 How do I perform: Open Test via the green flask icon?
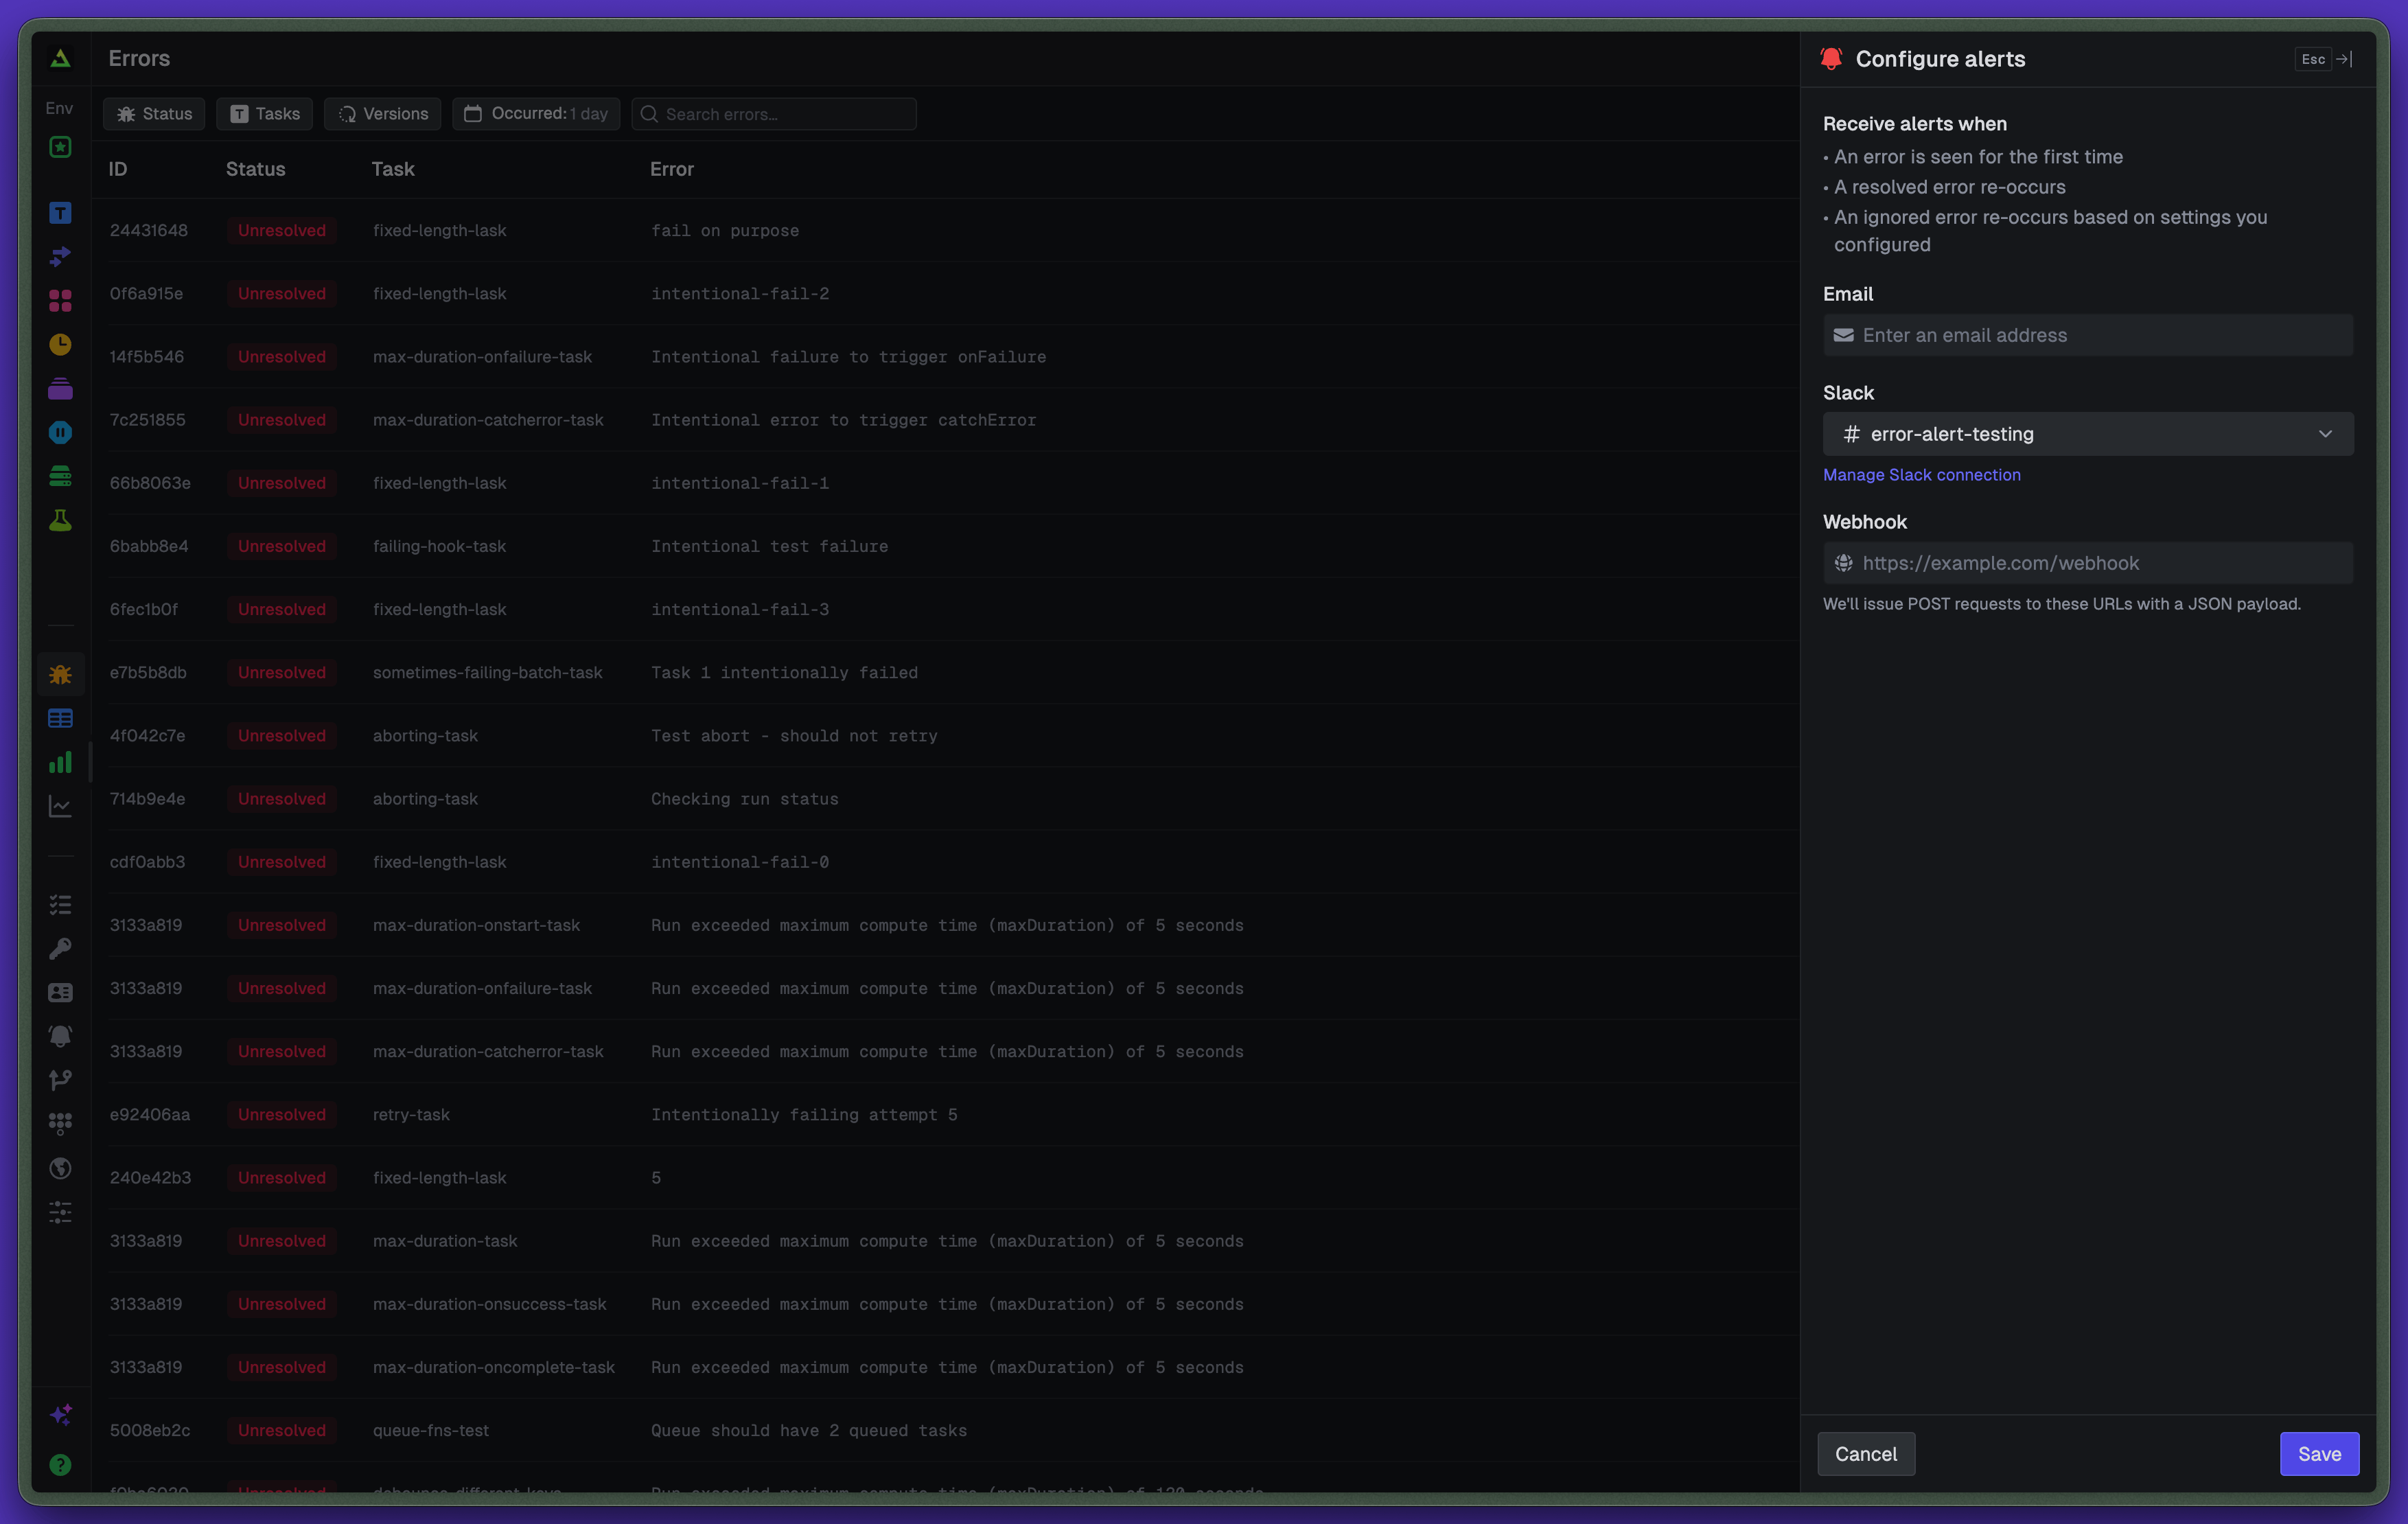coord(60,520)
